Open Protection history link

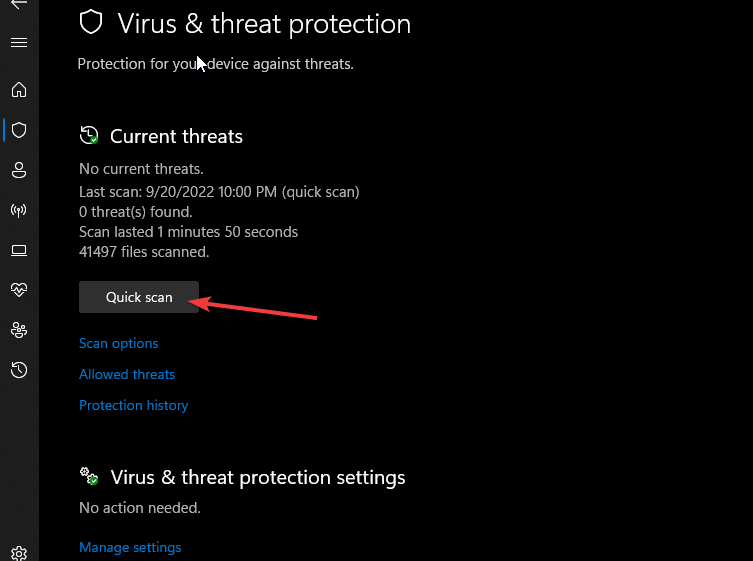(x=134, y=405)
